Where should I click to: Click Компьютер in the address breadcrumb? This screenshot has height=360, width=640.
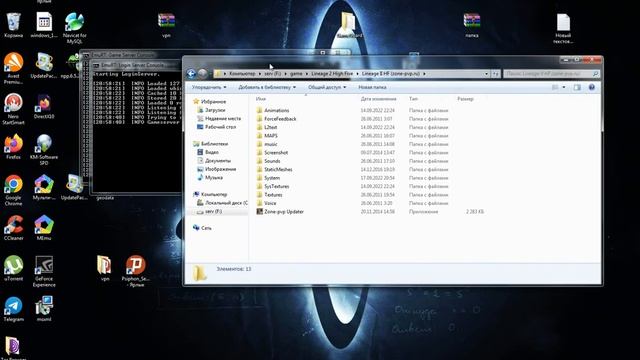tap(242, 74)
